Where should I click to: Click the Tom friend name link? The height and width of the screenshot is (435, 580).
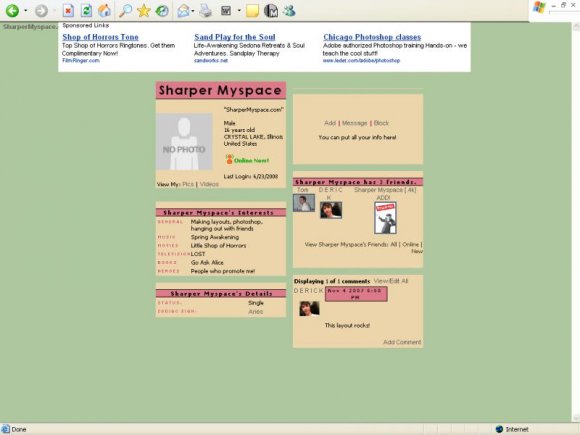(x=303, y=190)
